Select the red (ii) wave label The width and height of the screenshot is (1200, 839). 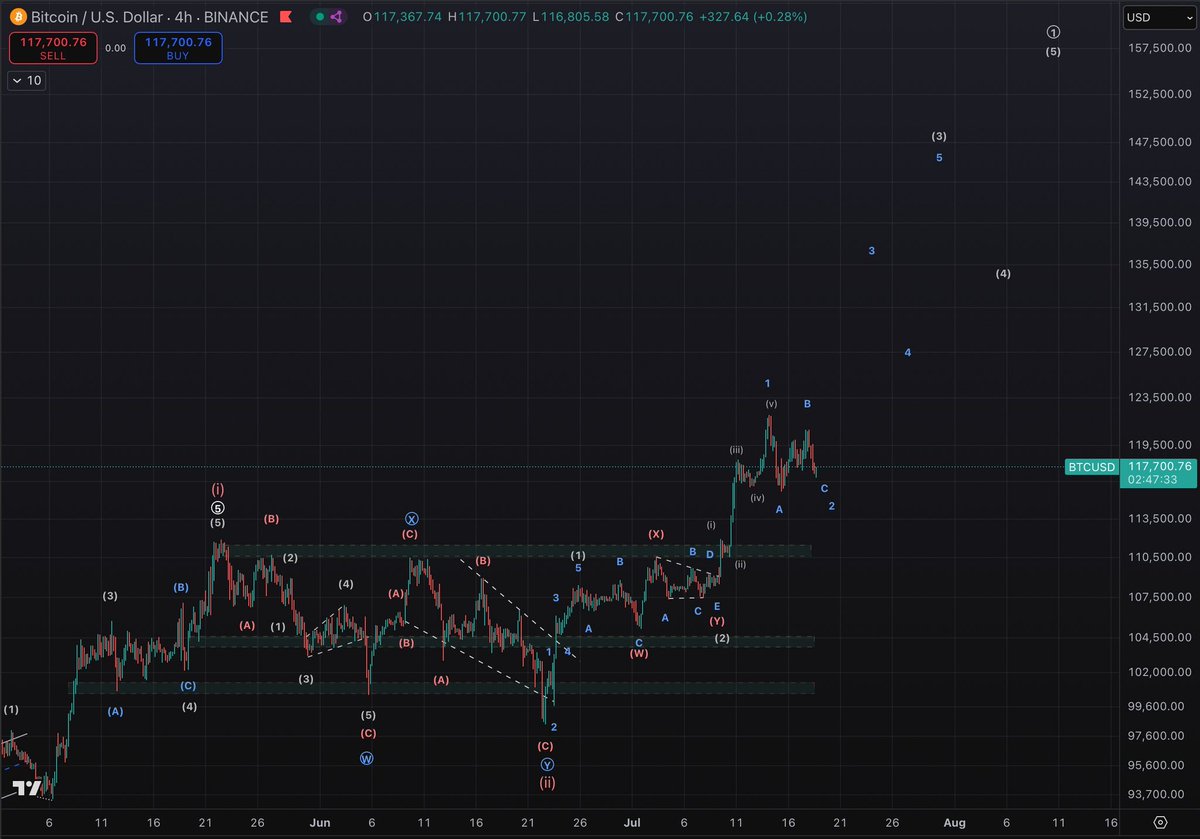click(547, 783)
